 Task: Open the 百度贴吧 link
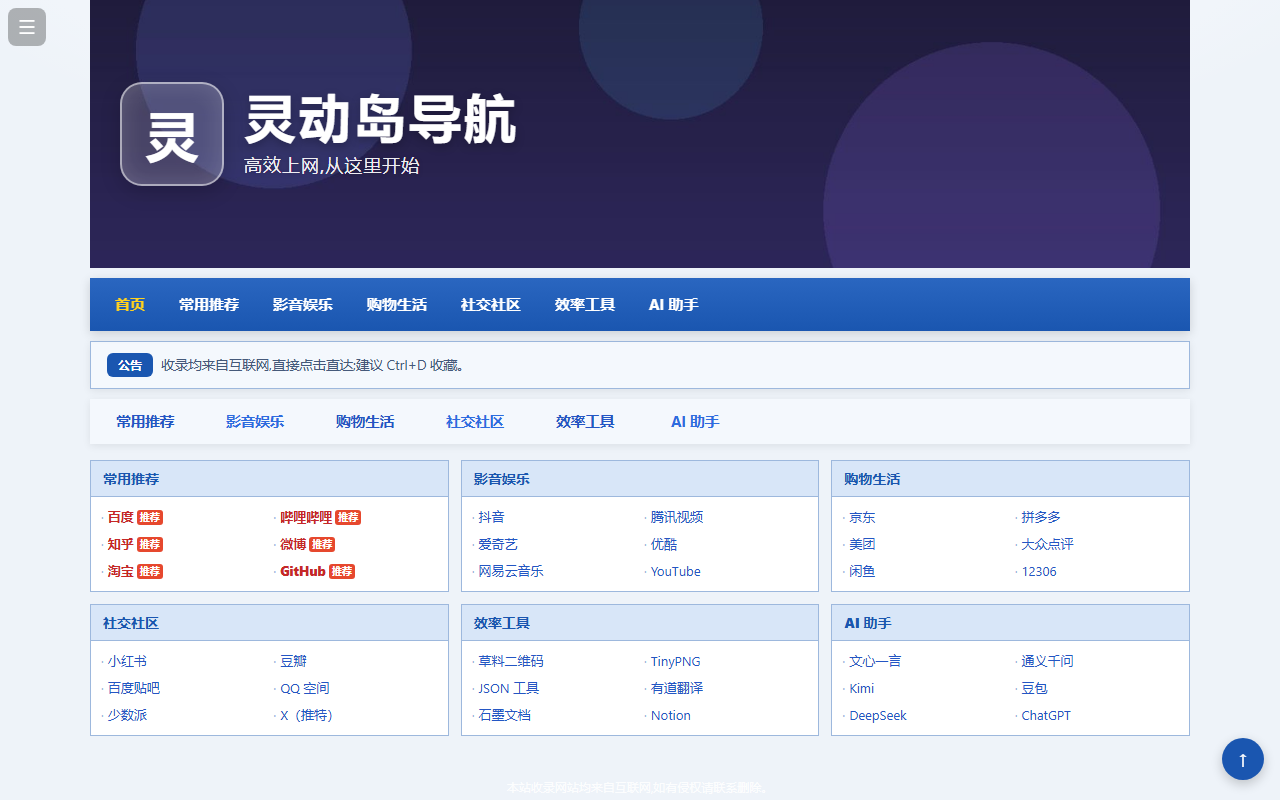[134, 688]
